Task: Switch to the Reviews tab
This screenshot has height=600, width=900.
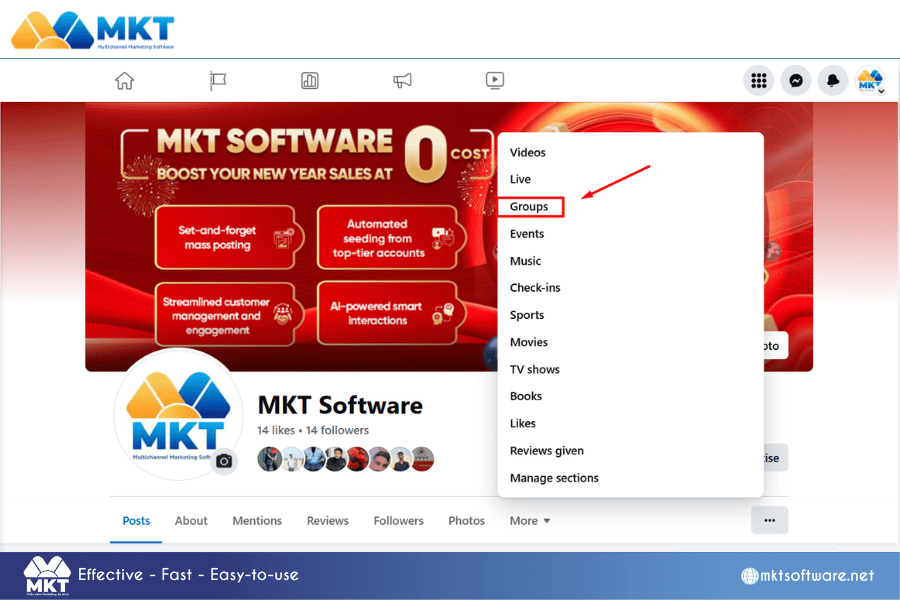Action: [328, 521]
